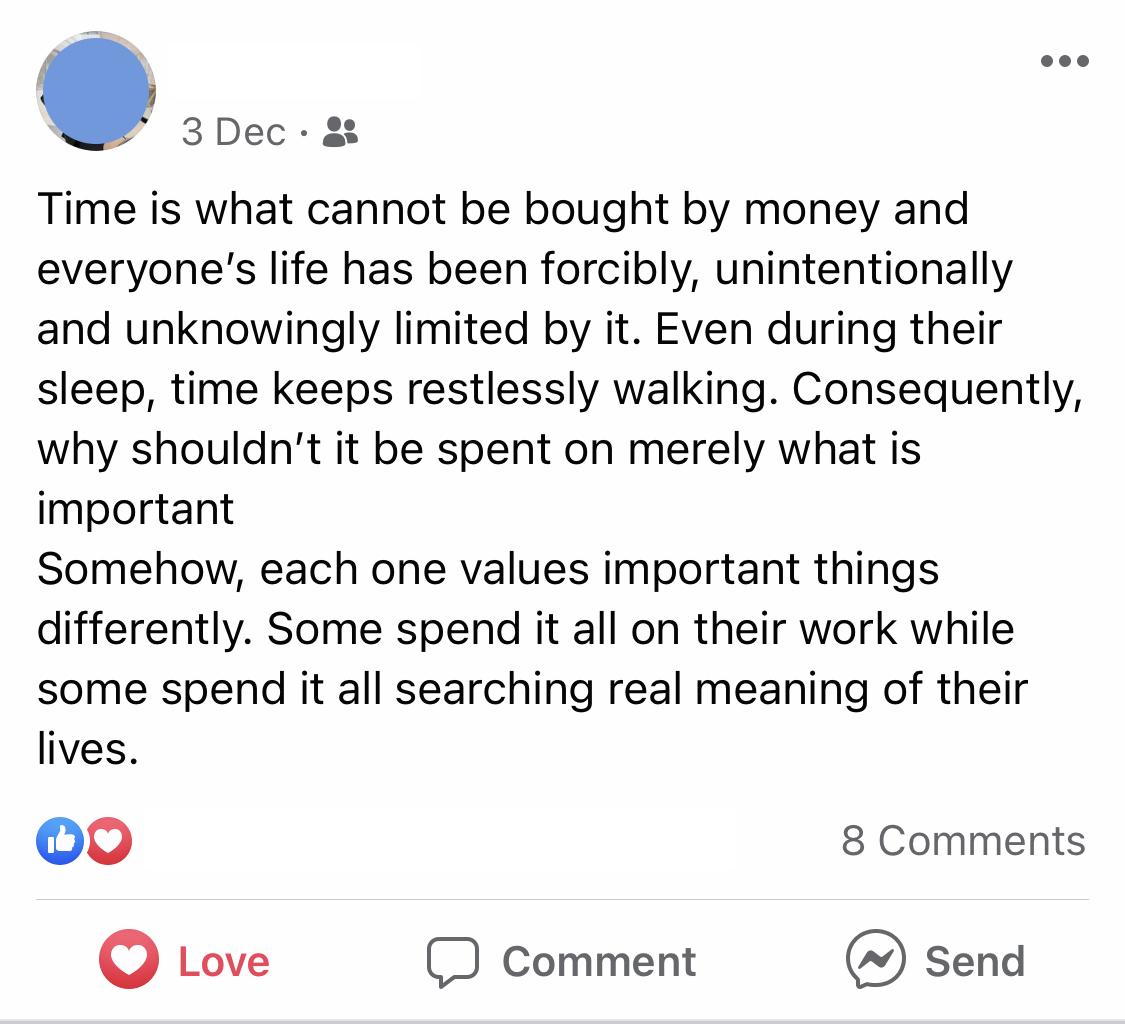1125x1024 pixels.
Task: Click the final word "lives." in post
Action: [x=88, y=749]
